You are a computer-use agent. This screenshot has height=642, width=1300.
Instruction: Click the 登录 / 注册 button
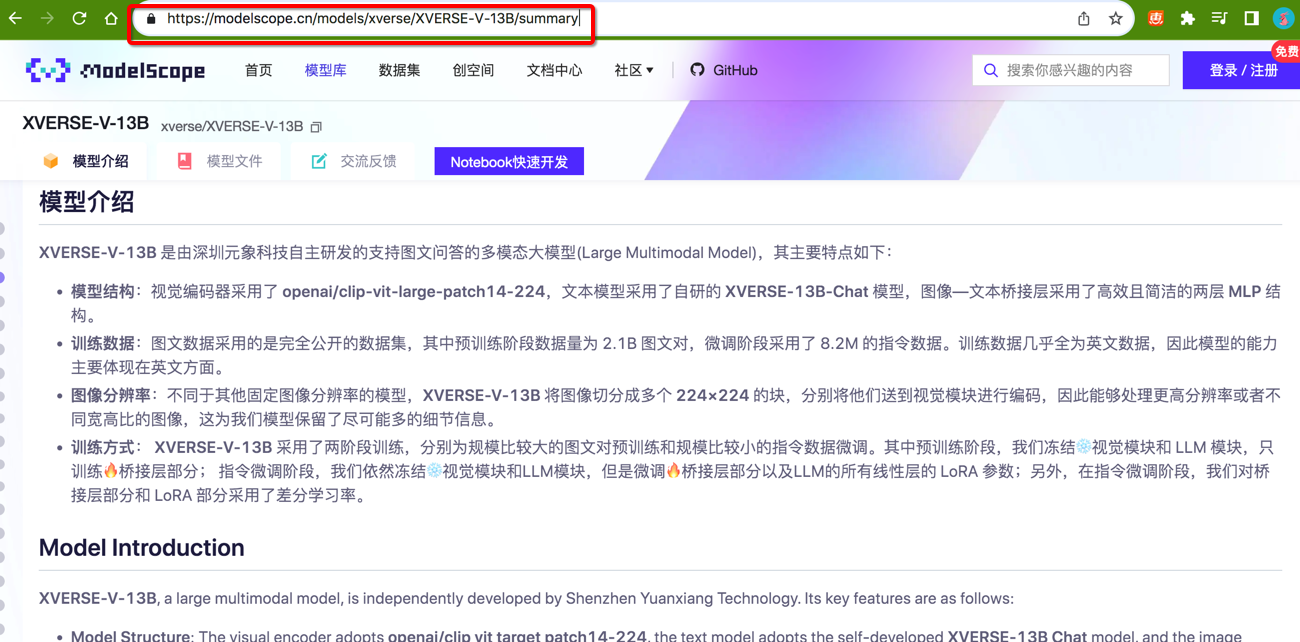(1241, 70)
